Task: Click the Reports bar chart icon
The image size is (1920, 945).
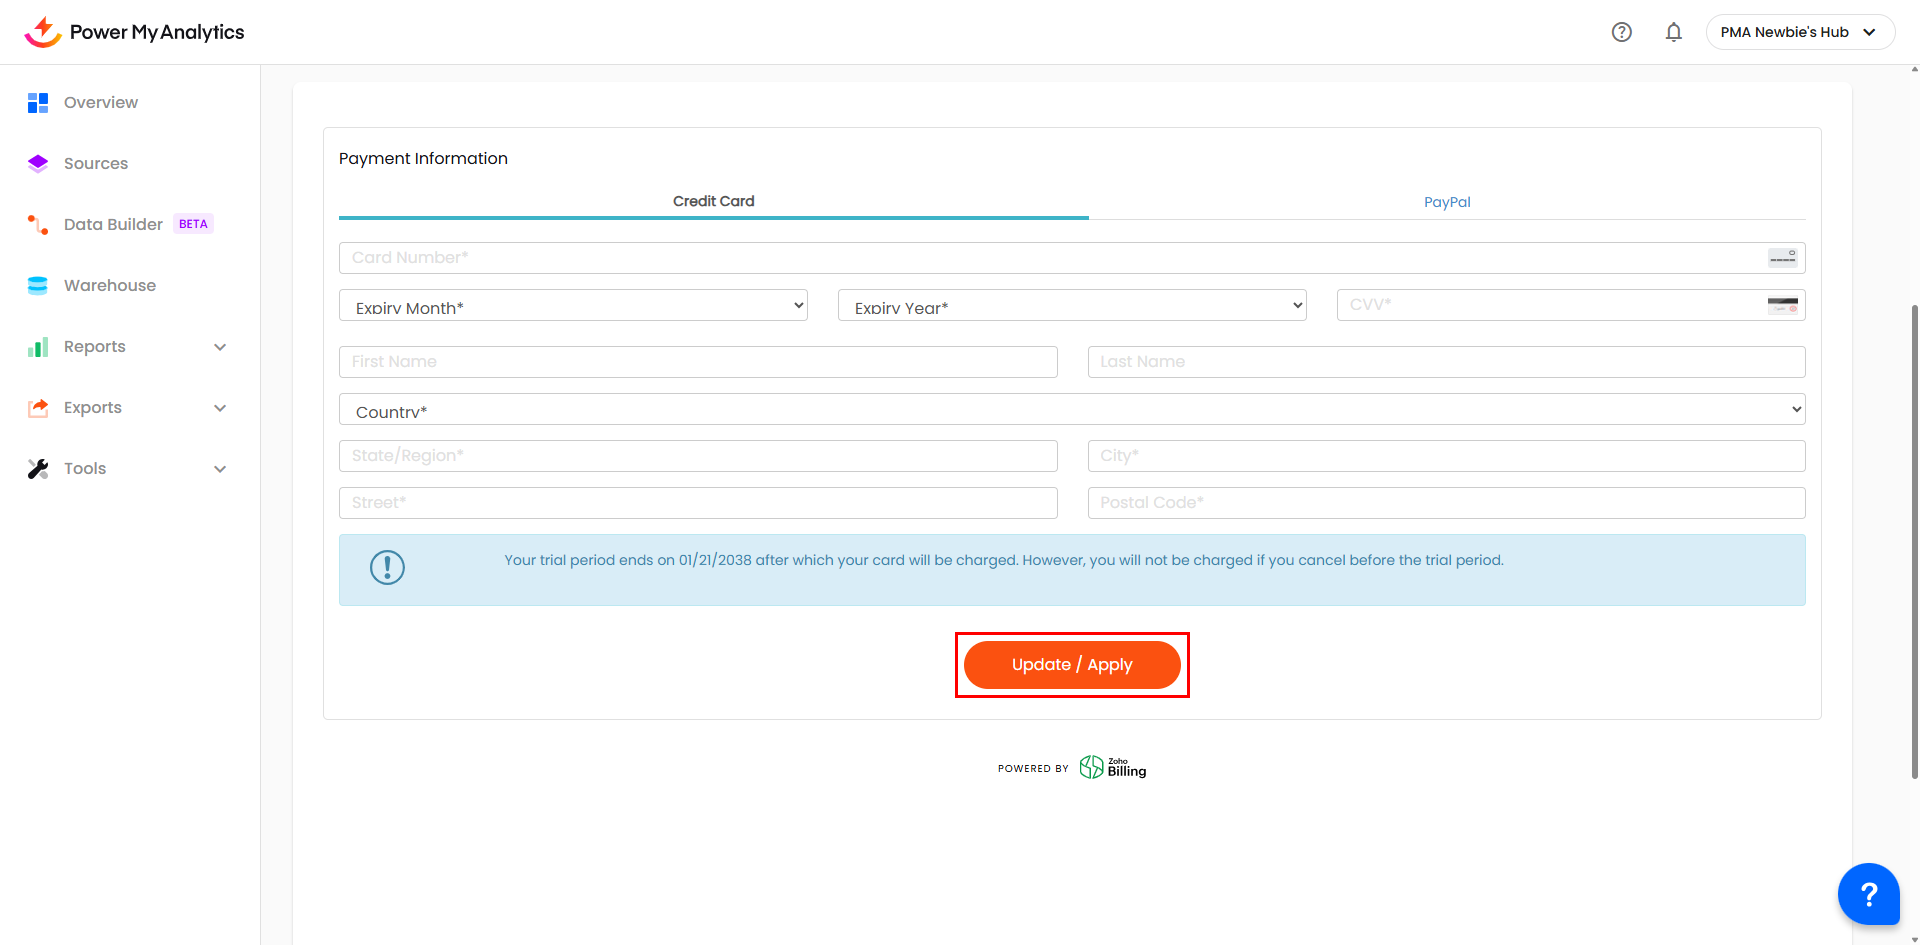Action: point(38,347)
